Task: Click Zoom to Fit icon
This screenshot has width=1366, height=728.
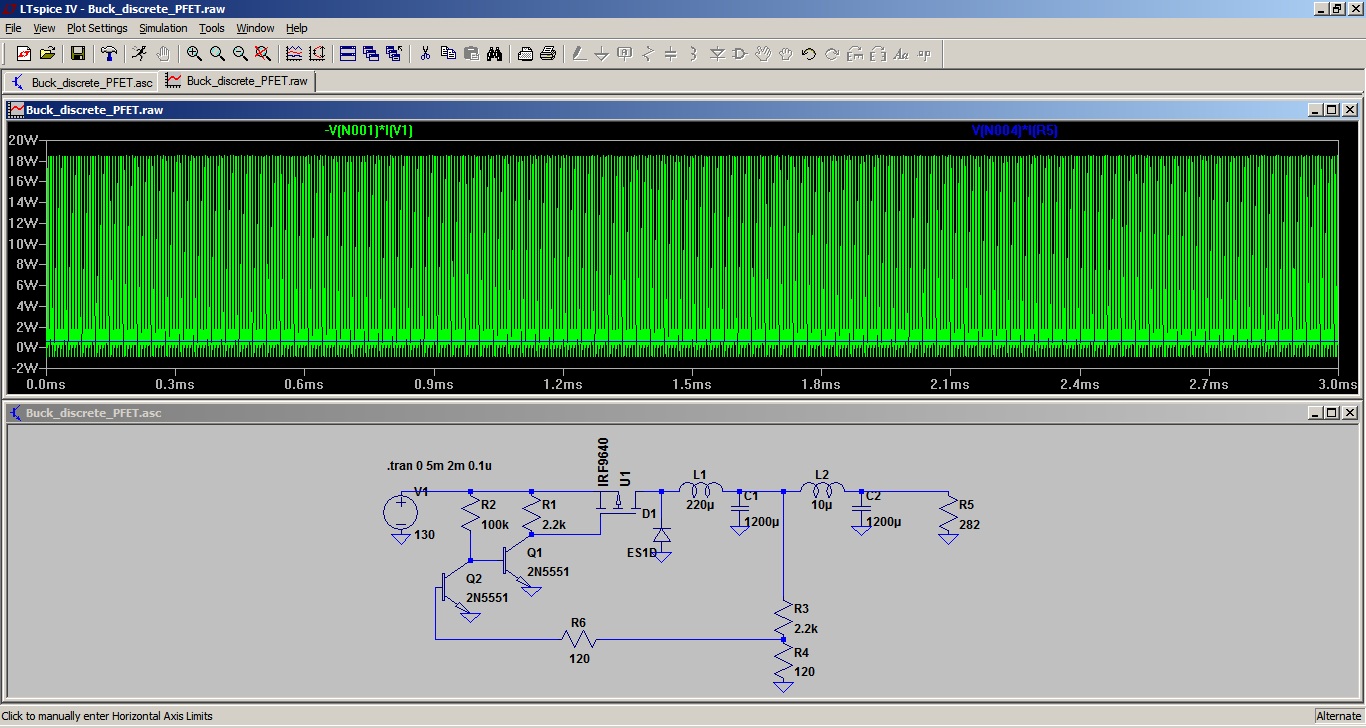Action: point(263,54)
